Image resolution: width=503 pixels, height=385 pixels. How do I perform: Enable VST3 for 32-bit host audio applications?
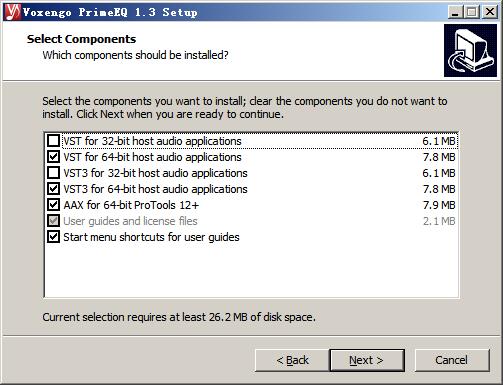coord(53,173)
